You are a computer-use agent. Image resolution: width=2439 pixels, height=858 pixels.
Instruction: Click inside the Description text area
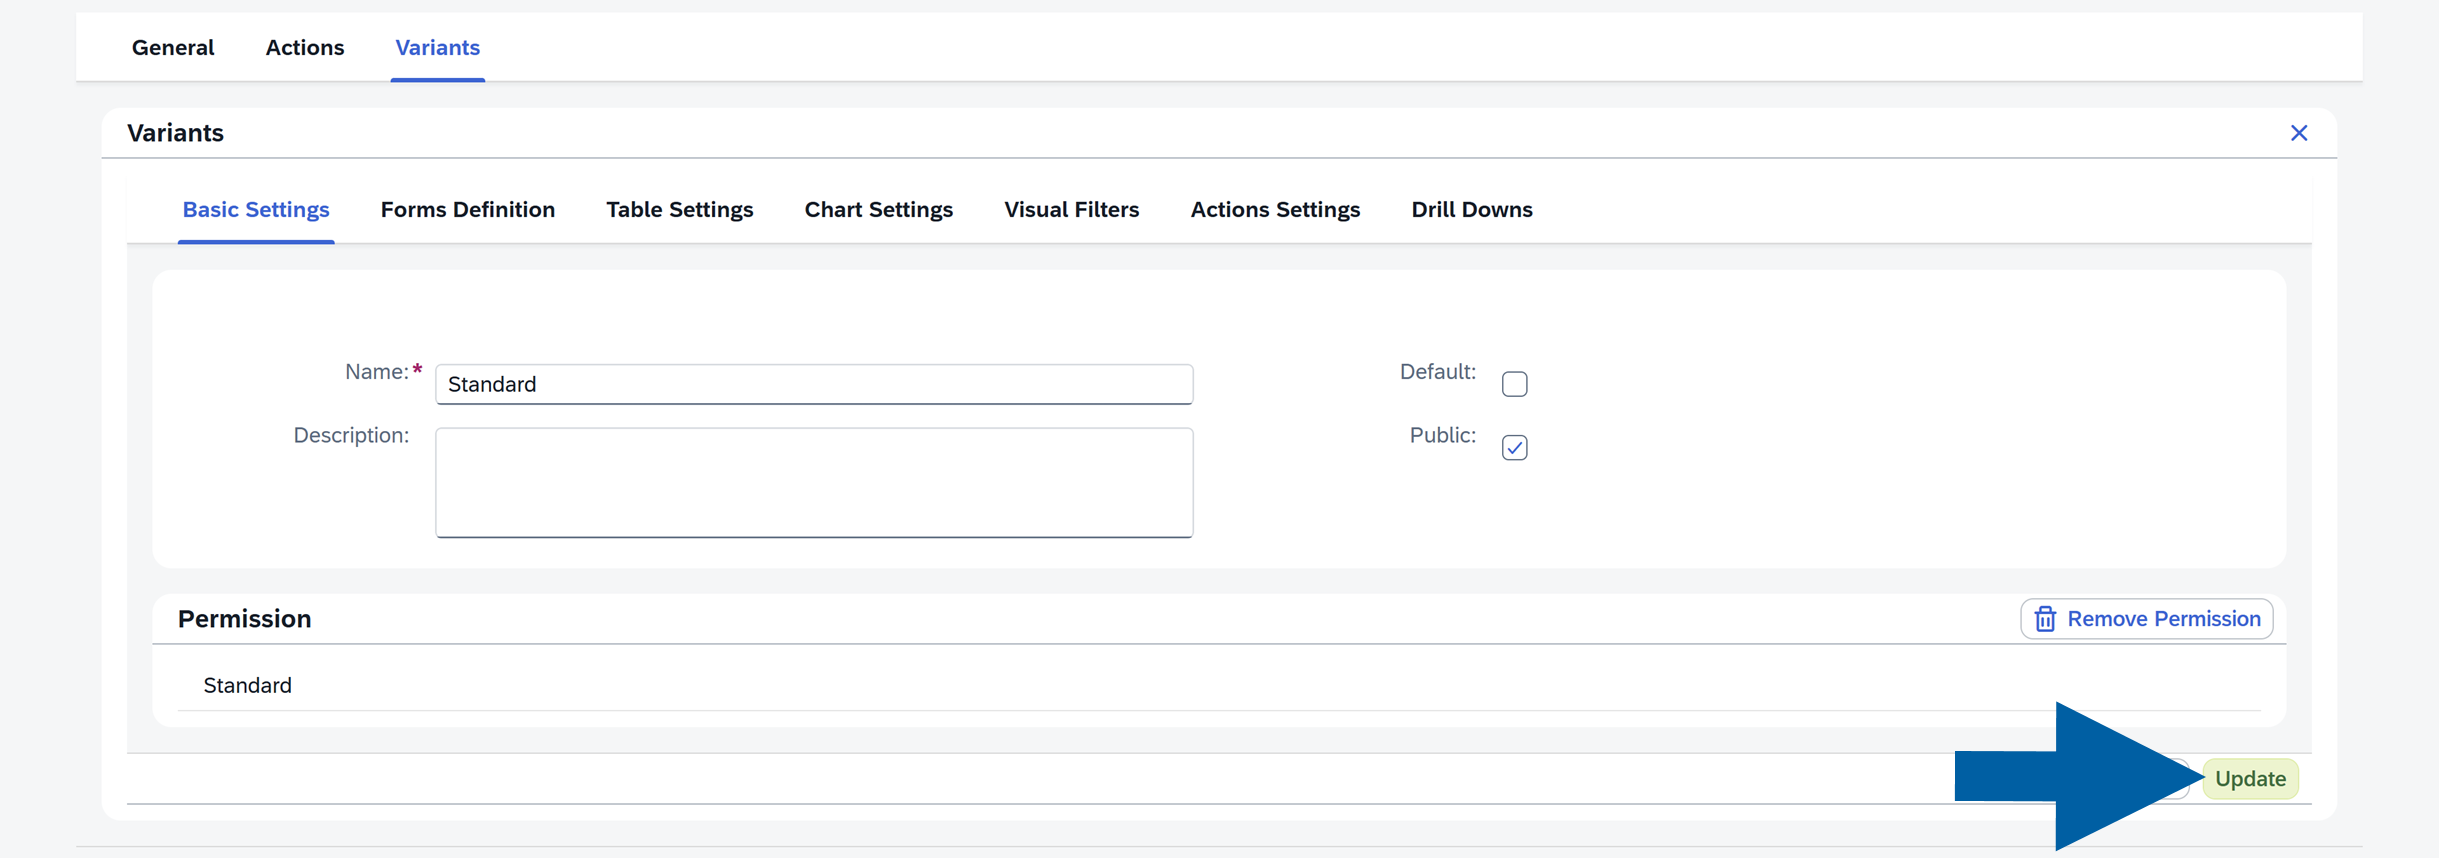pyautogui.click(x=813, y=482)
